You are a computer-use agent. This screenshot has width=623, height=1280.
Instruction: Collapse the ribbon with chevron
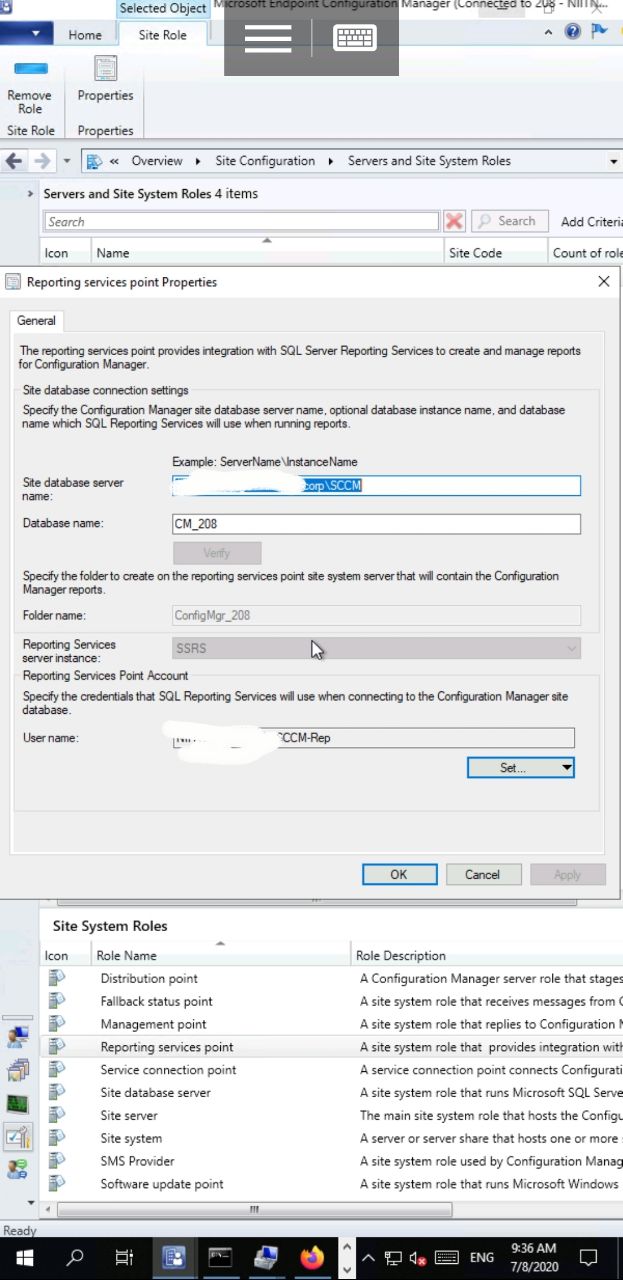point(548,32)
